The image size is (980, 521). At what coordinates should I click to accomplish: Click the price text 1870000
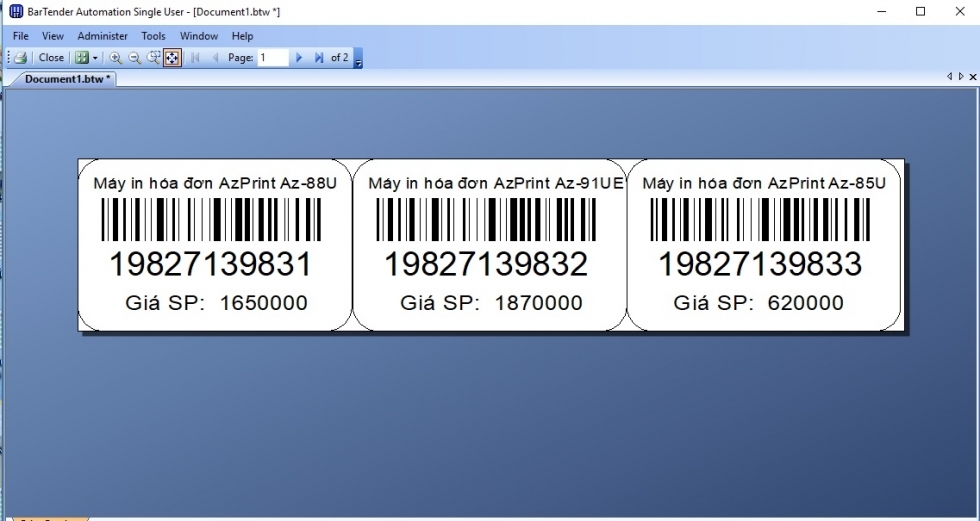[x=539, y=303]
